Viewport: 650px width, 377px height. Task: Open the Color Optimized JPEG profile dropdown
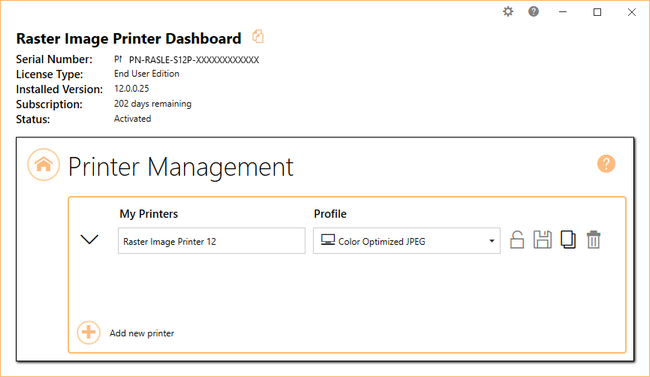click(x=407, y=241)
